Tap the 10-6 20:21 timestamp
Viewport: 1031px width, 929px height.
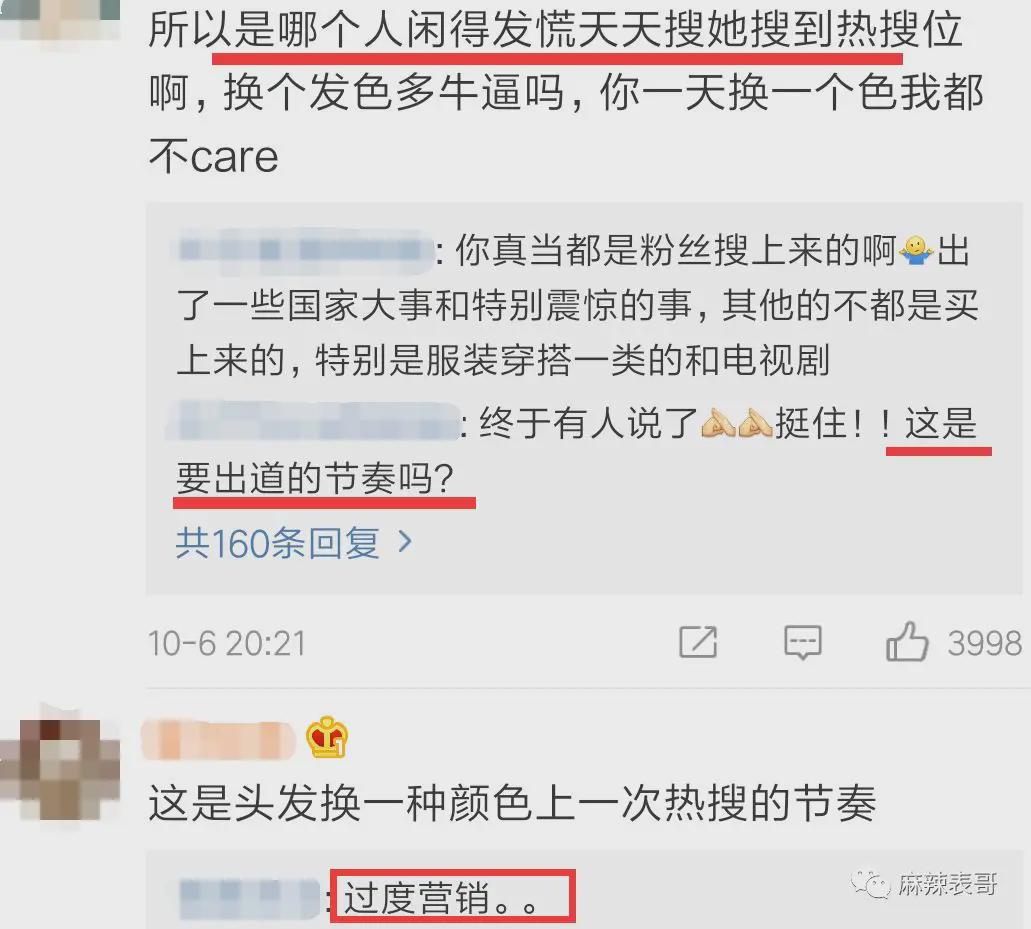tap(227, 643)
